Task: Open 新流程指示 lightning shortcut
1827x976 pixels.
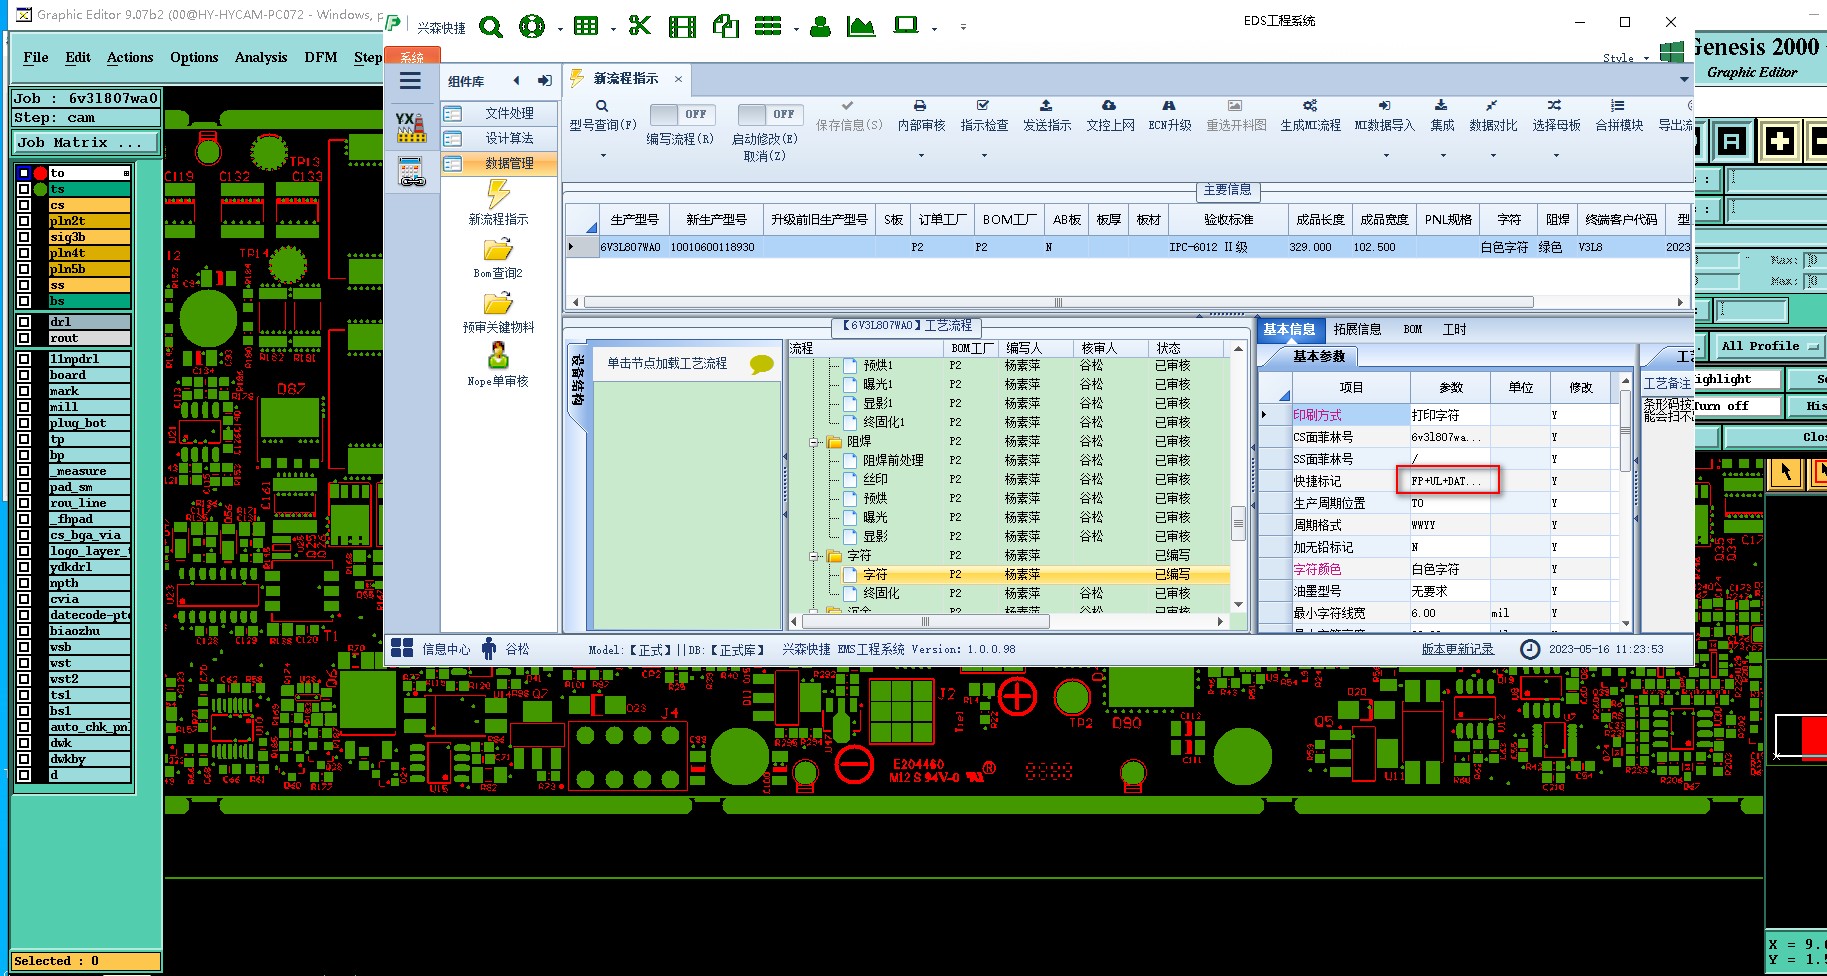Action: [498, 201]
